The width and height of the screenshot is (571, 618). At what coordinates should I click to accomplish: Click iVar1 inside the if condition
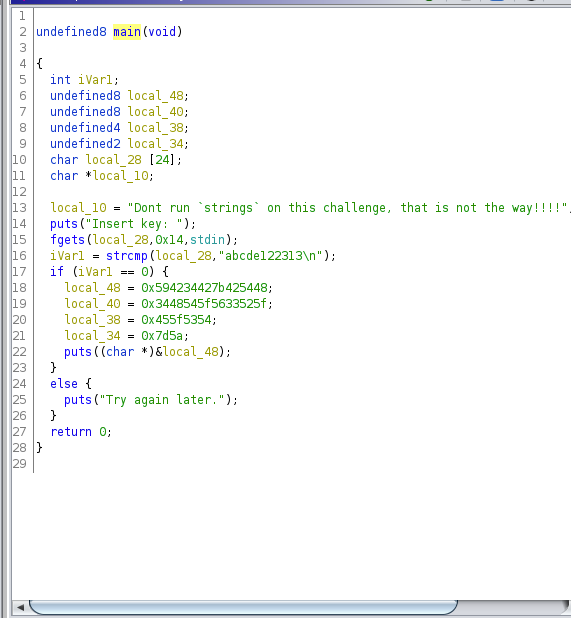click(95, 272)
